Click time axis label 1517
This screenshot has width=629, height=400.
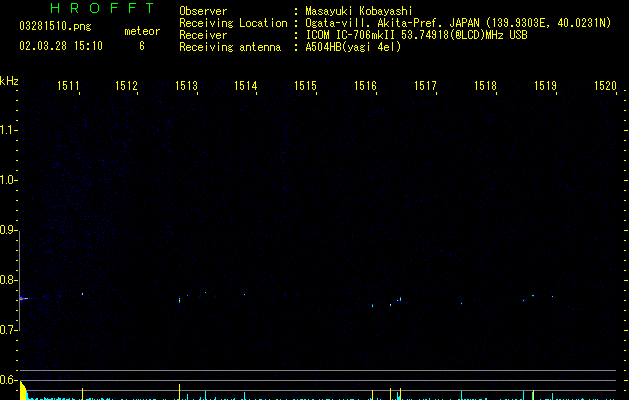coord(425,85)
